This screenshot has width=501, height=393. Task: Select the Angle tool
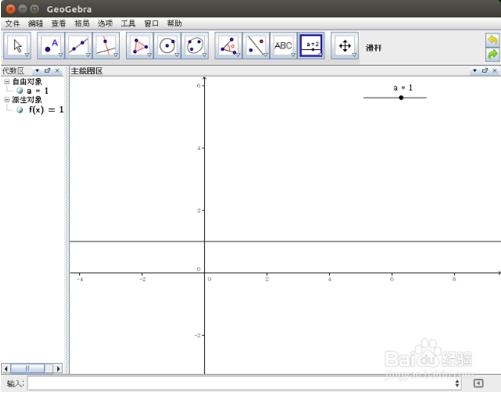tap(228, 46)
